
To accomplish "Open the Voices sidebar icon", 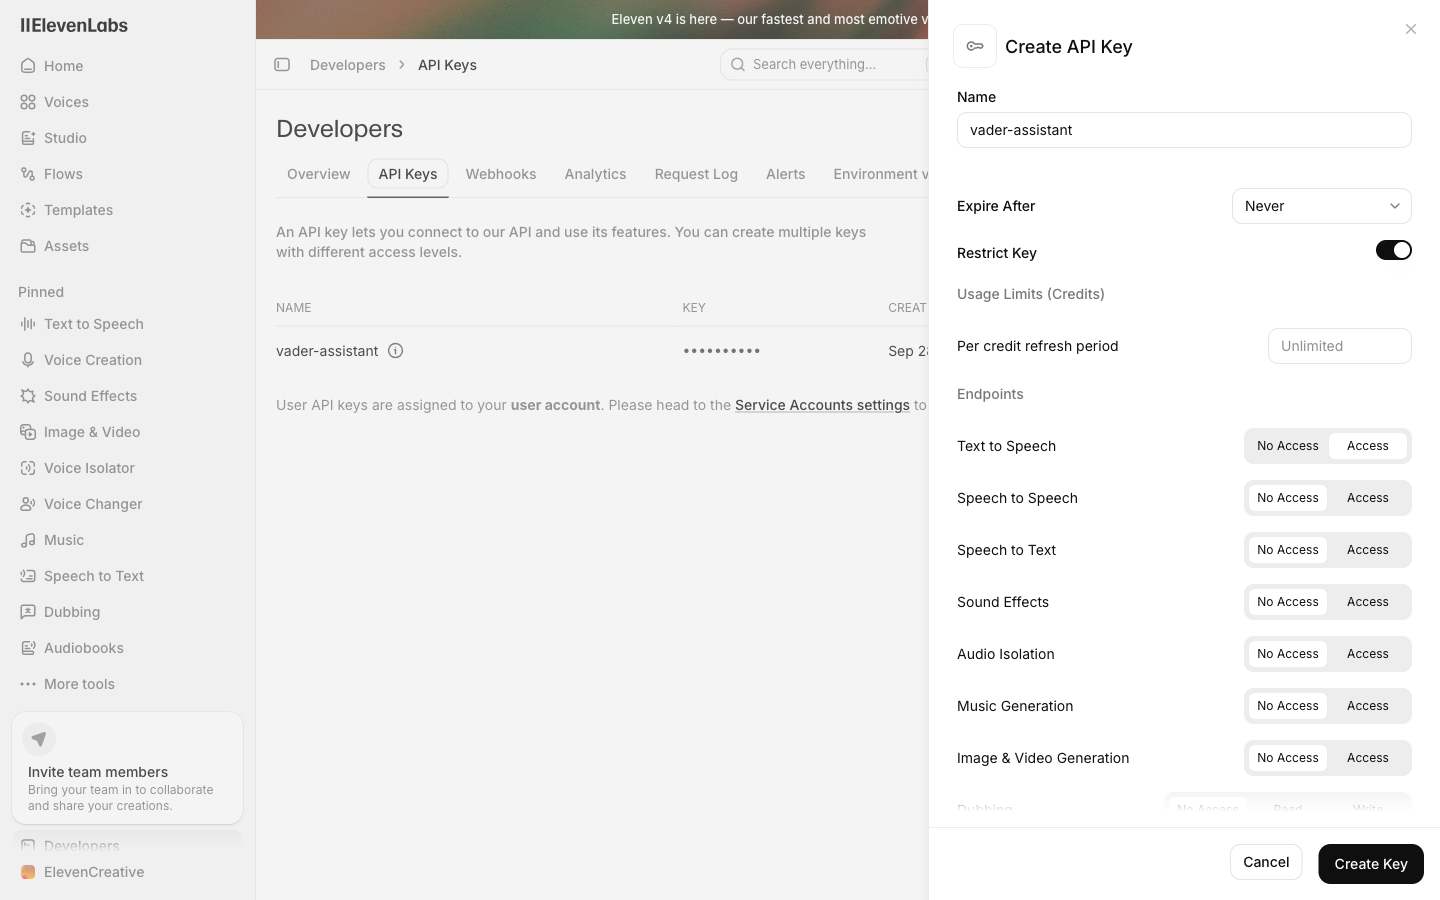I will (28, 102).
